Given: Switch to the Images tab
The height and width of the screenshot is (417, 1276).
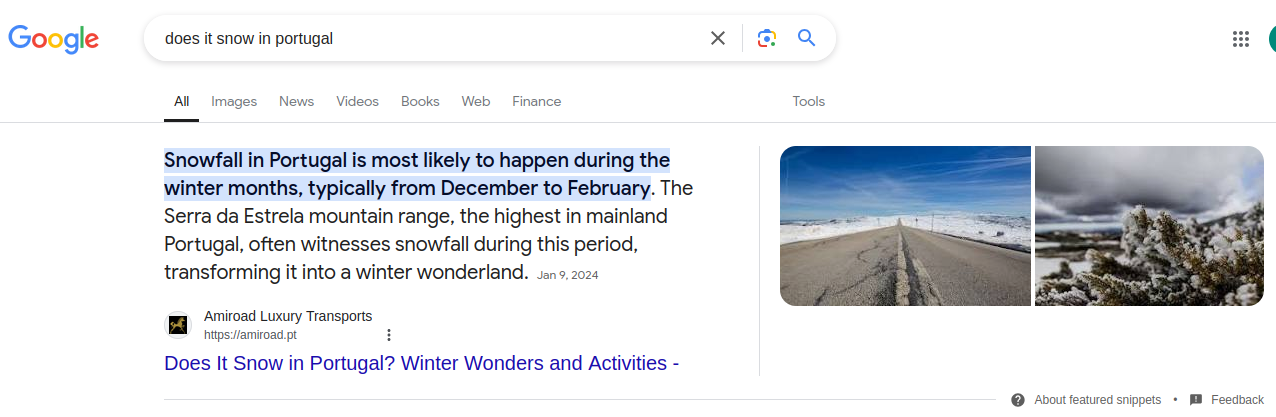Looking at the screenshot, I should coord(234,101).
